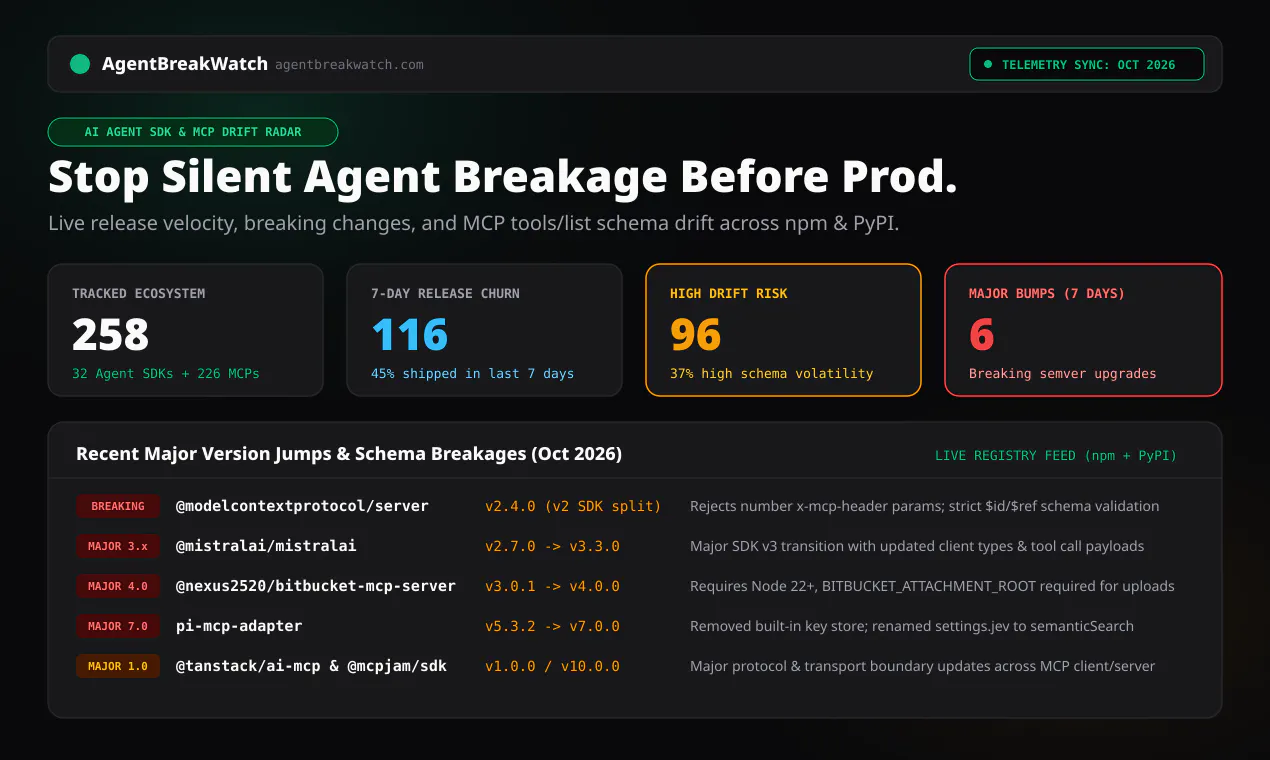1270x760 pixels.
Task: Click the Major protocol & transport boundary description
Action: click(922, 666)
